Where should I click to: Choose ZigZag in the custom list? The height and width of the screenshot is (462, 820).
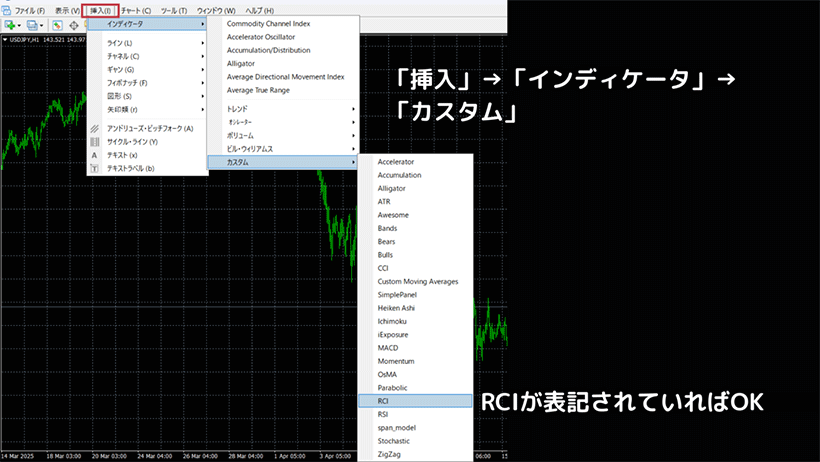415,455
